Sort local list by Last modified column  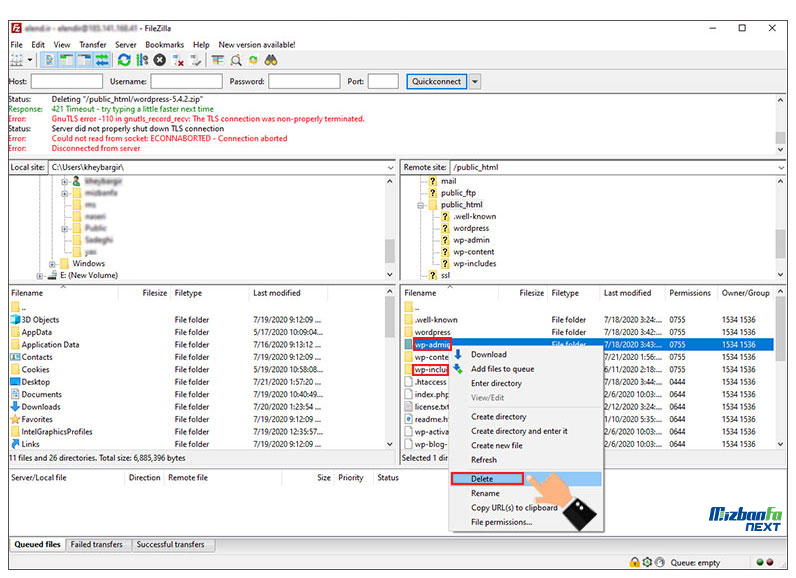[x=288, y=293]
